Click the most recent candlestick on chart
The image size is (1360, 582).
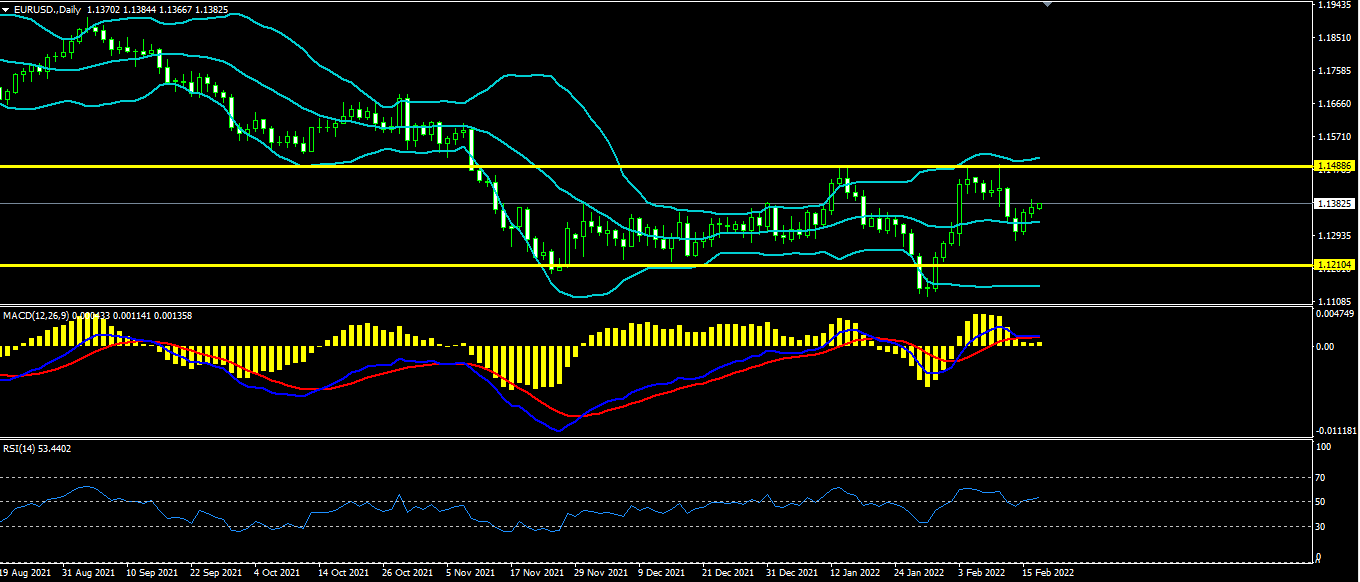pyautogui.click(x=1039, y=206)
